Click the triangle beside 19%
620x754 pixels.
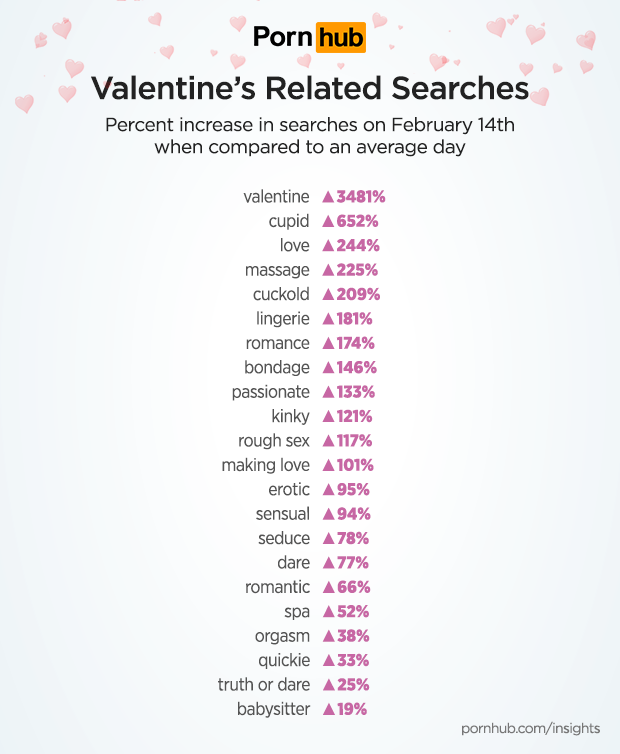pos(327,709)
